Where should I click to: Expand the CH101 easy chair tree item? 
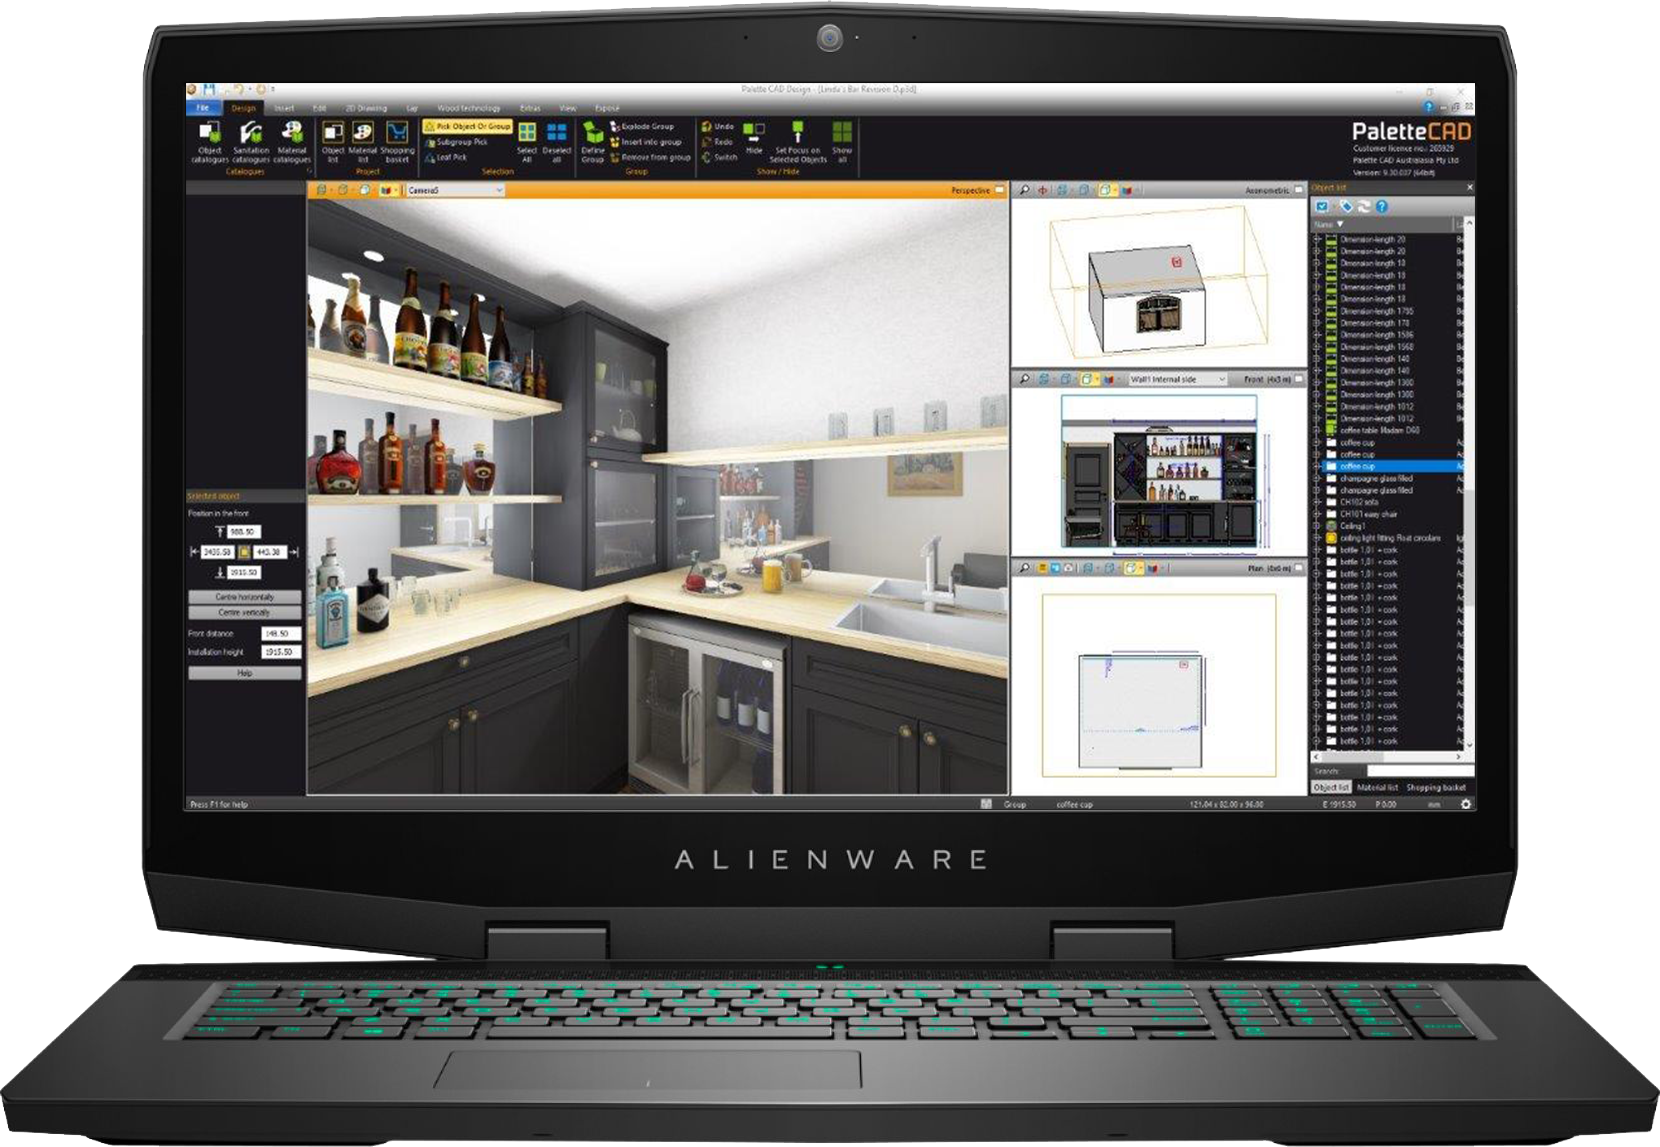(1317, 514)
